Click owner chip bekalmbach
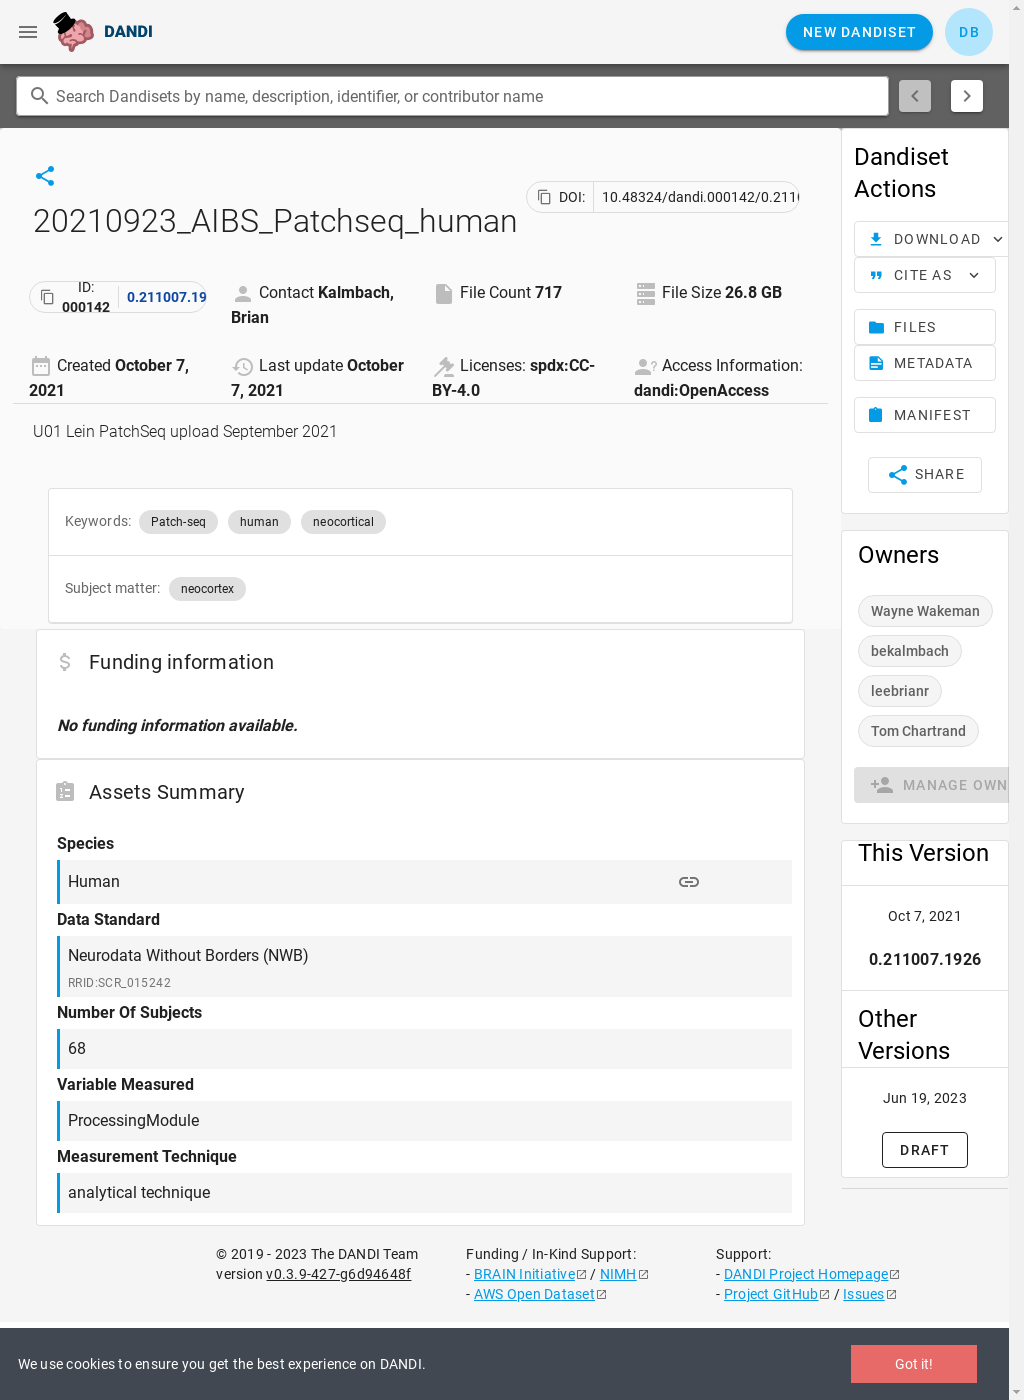1024x1400 pixels. click(910, 651)
